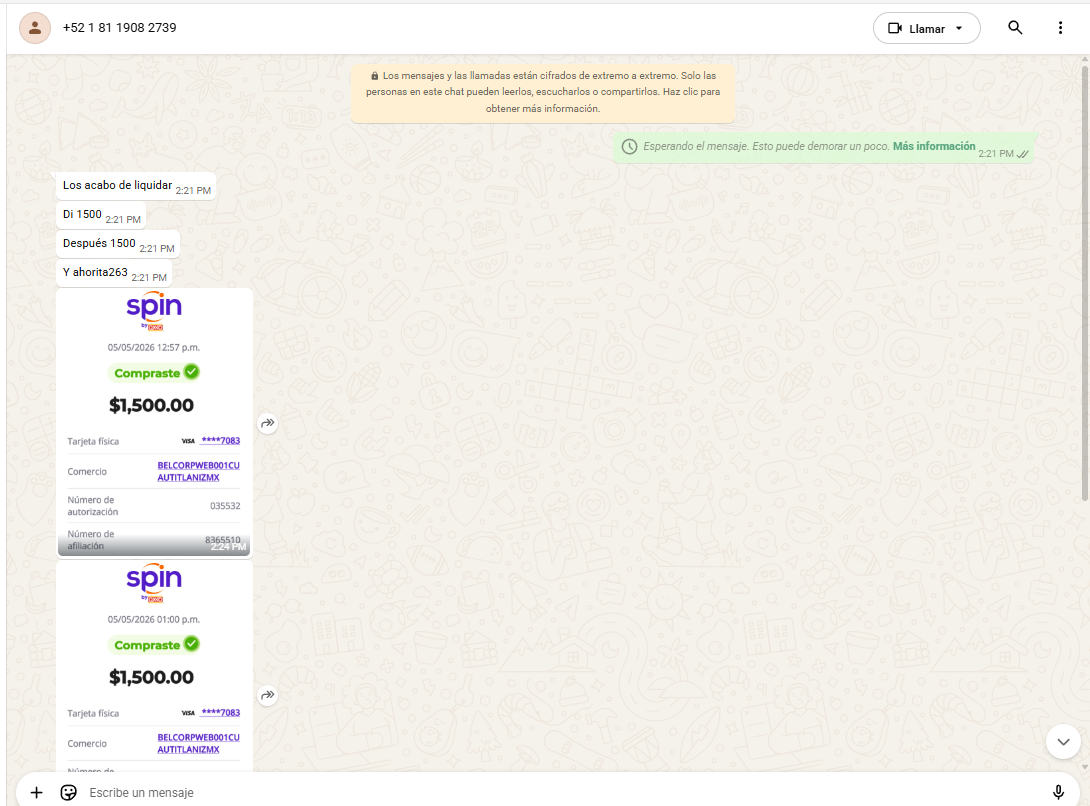Click the clock icon on the pending message
The width and height of the screenshot is (1090, 806).
pyautogui.click(x=629, y=147)
